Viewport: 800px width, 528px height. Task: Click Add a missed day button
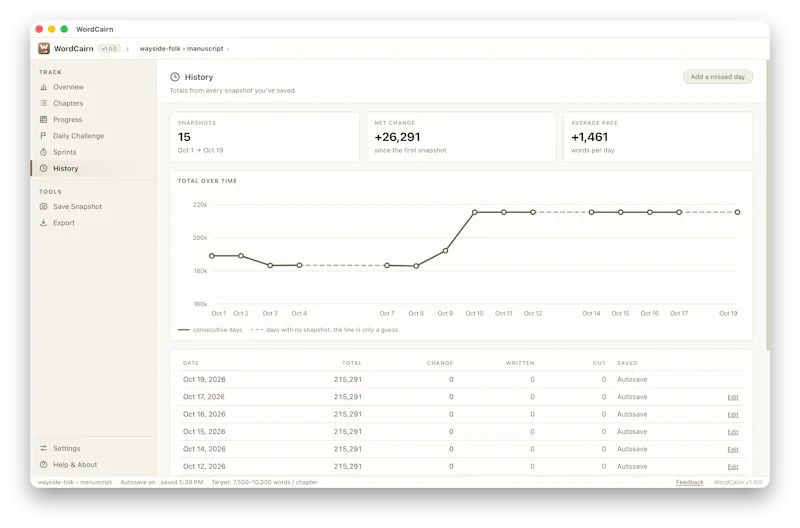718,77
